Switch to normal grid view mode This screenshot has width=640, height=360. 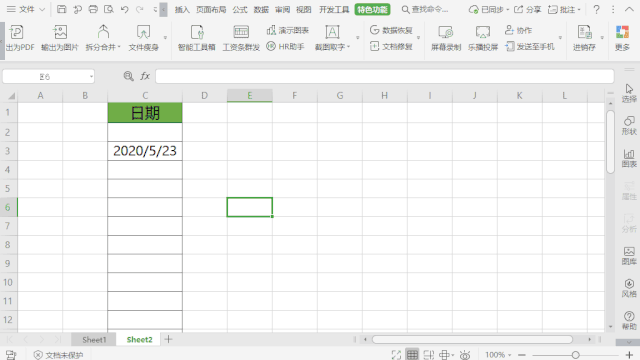tap(412, 355)
